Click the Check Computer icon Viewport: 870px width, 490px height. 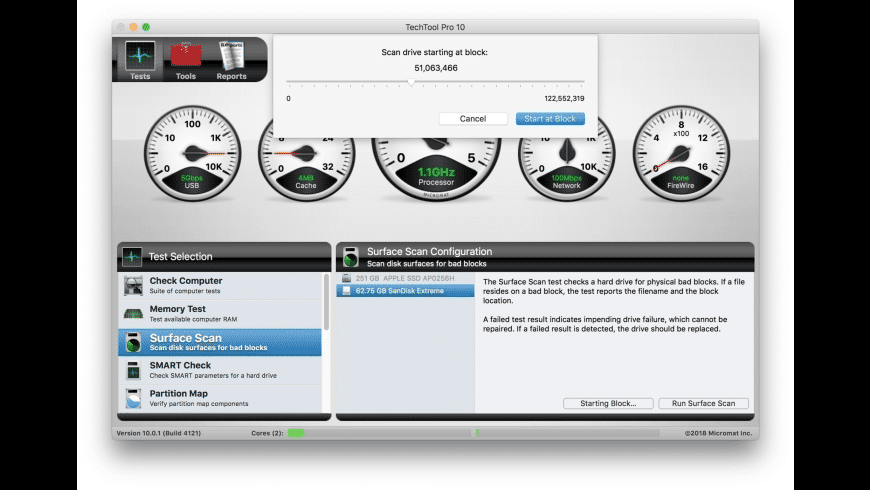pyautogui.click(x=133, y=285)
